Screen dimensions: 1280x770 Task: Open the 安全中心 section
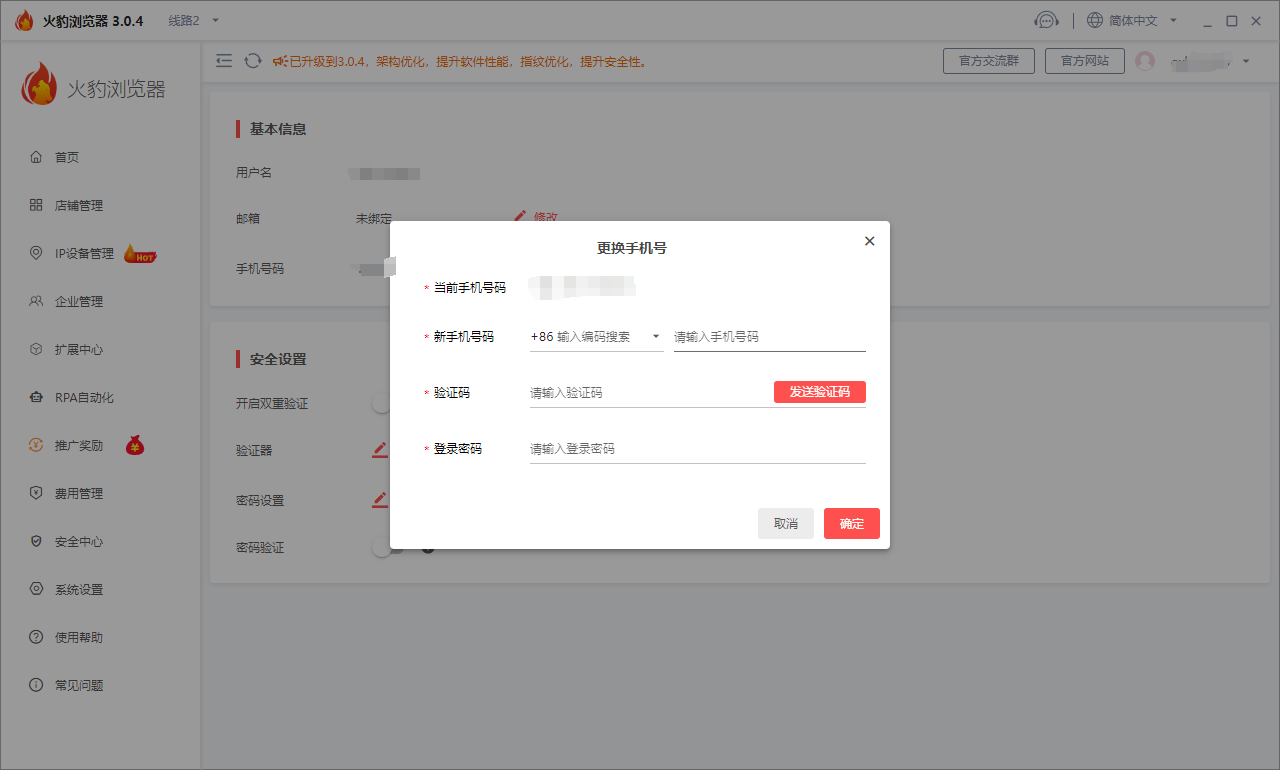pyautogui.click(x=72, y=541)
